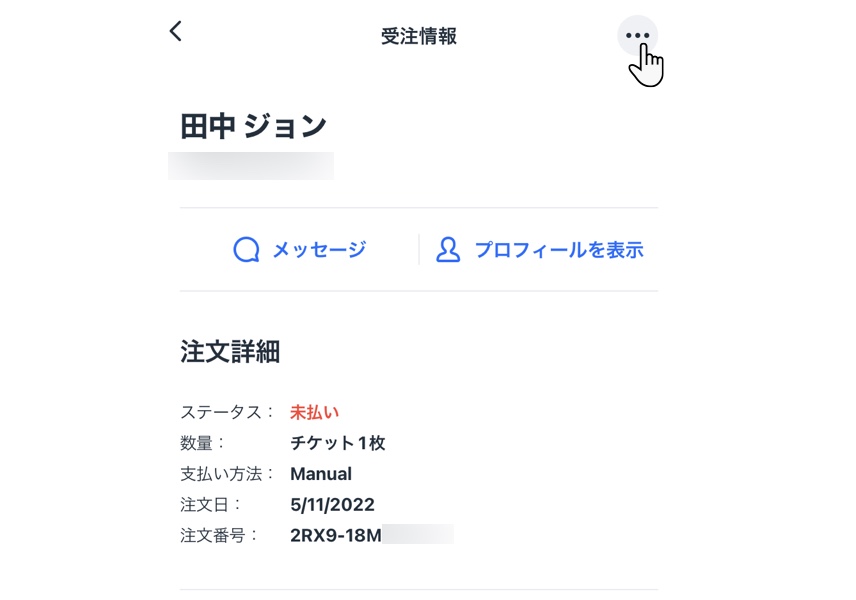This screenshot has height=600, width=856.
Task: Tap the speech bubble message icon
Action: pyautogui.click(x=246, y=250)
